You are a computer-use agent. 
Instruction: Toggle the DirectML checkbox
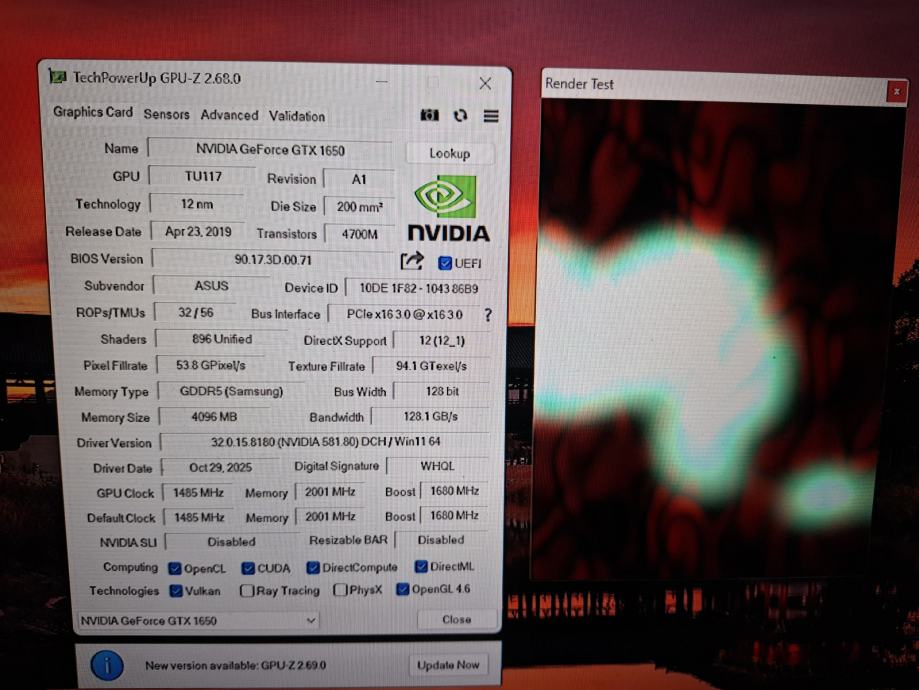click(x=421, y=566)
